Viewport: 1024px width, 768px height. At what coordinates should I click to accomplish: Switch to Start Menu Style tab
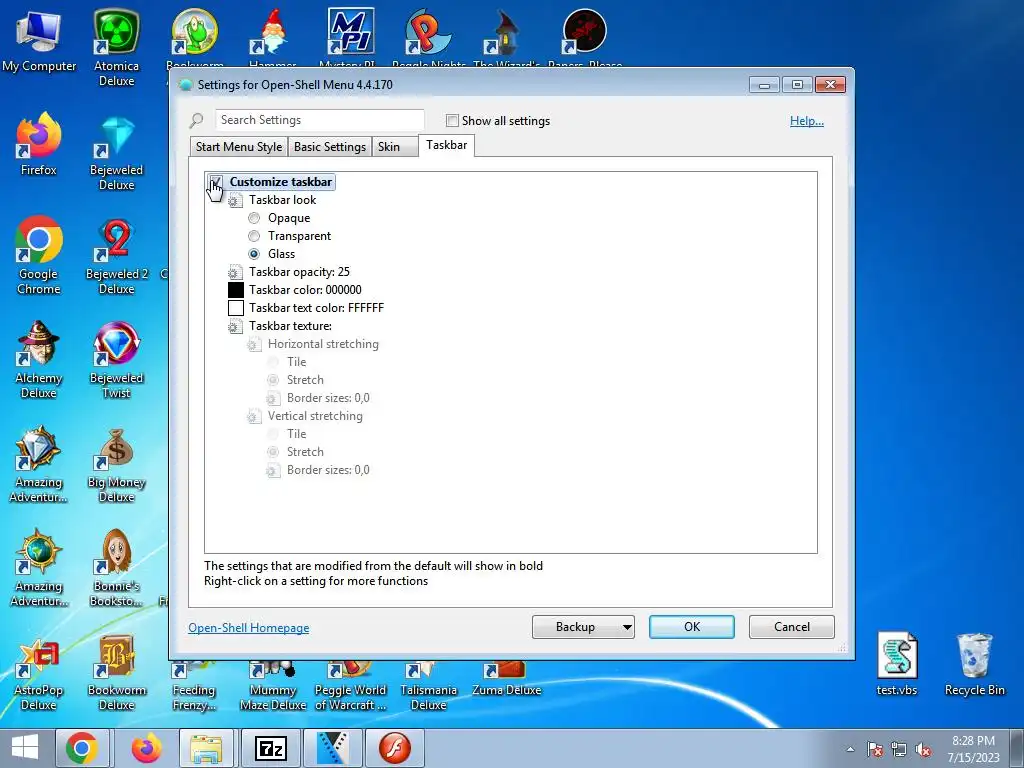coord(238,147)
